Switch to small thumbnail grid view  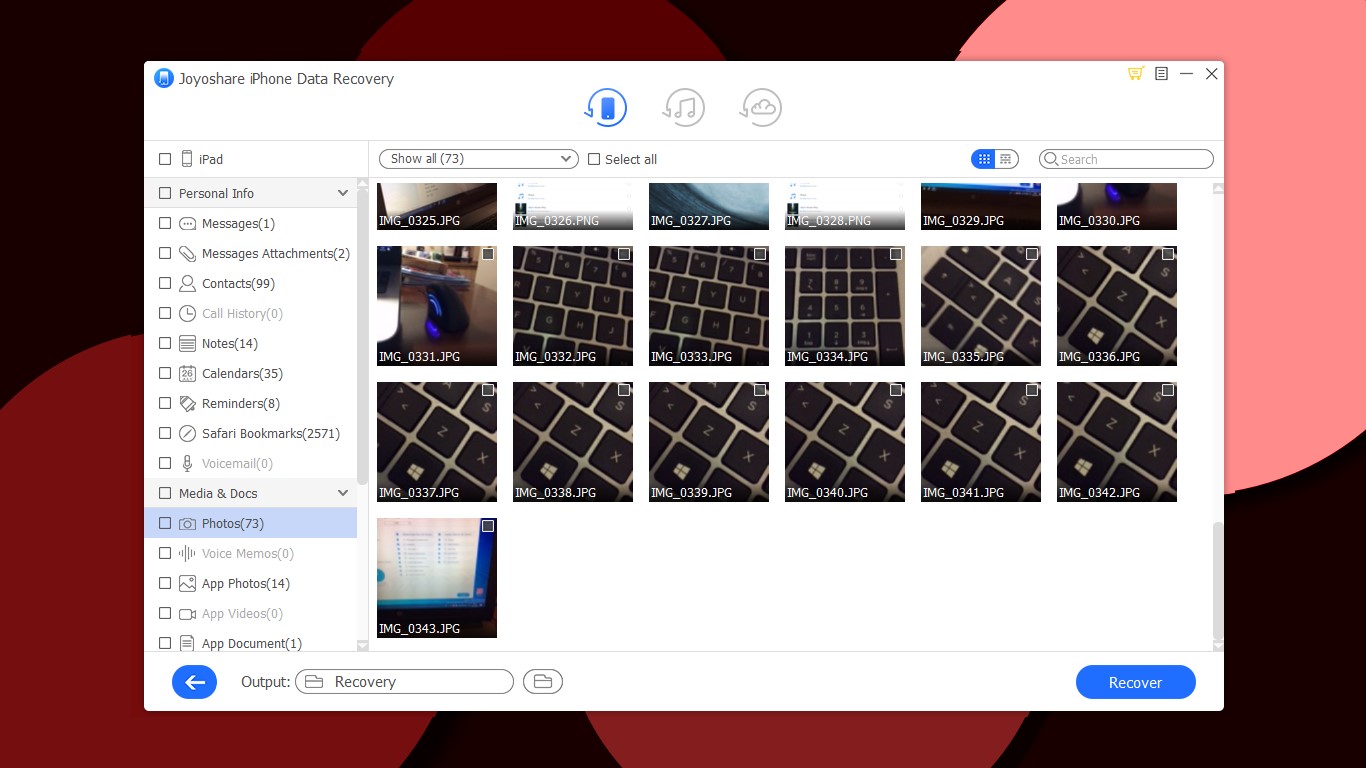pos(1007,159)
